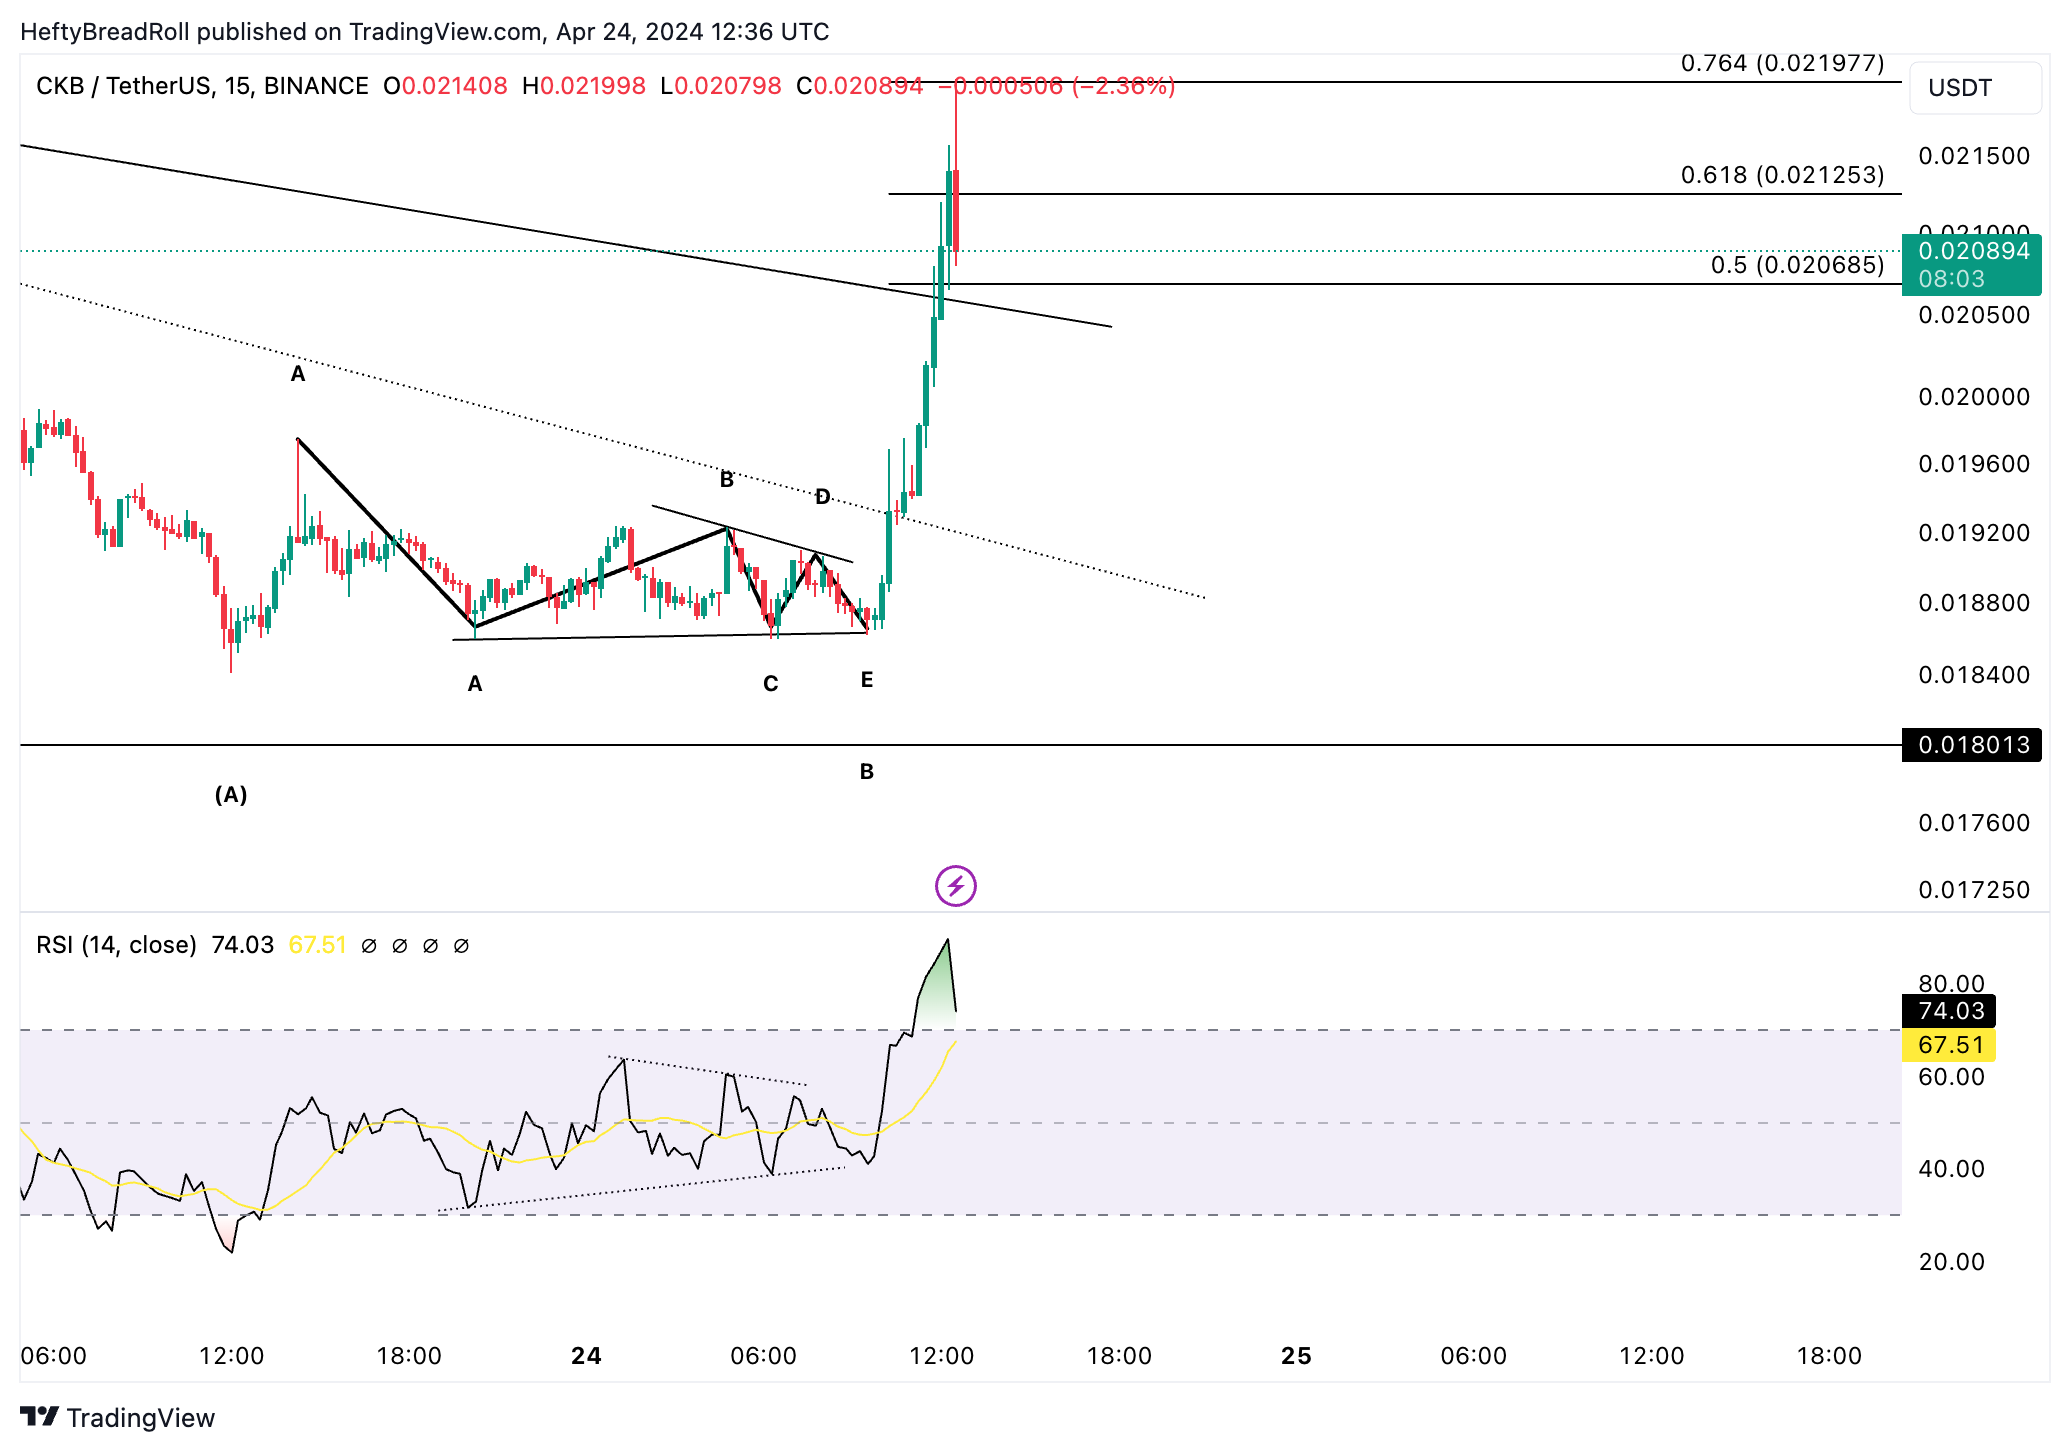Screen dimensions: 2070x1452
Task: Click the 0.017250 price axis label
Action: (x=1974, y=890)
